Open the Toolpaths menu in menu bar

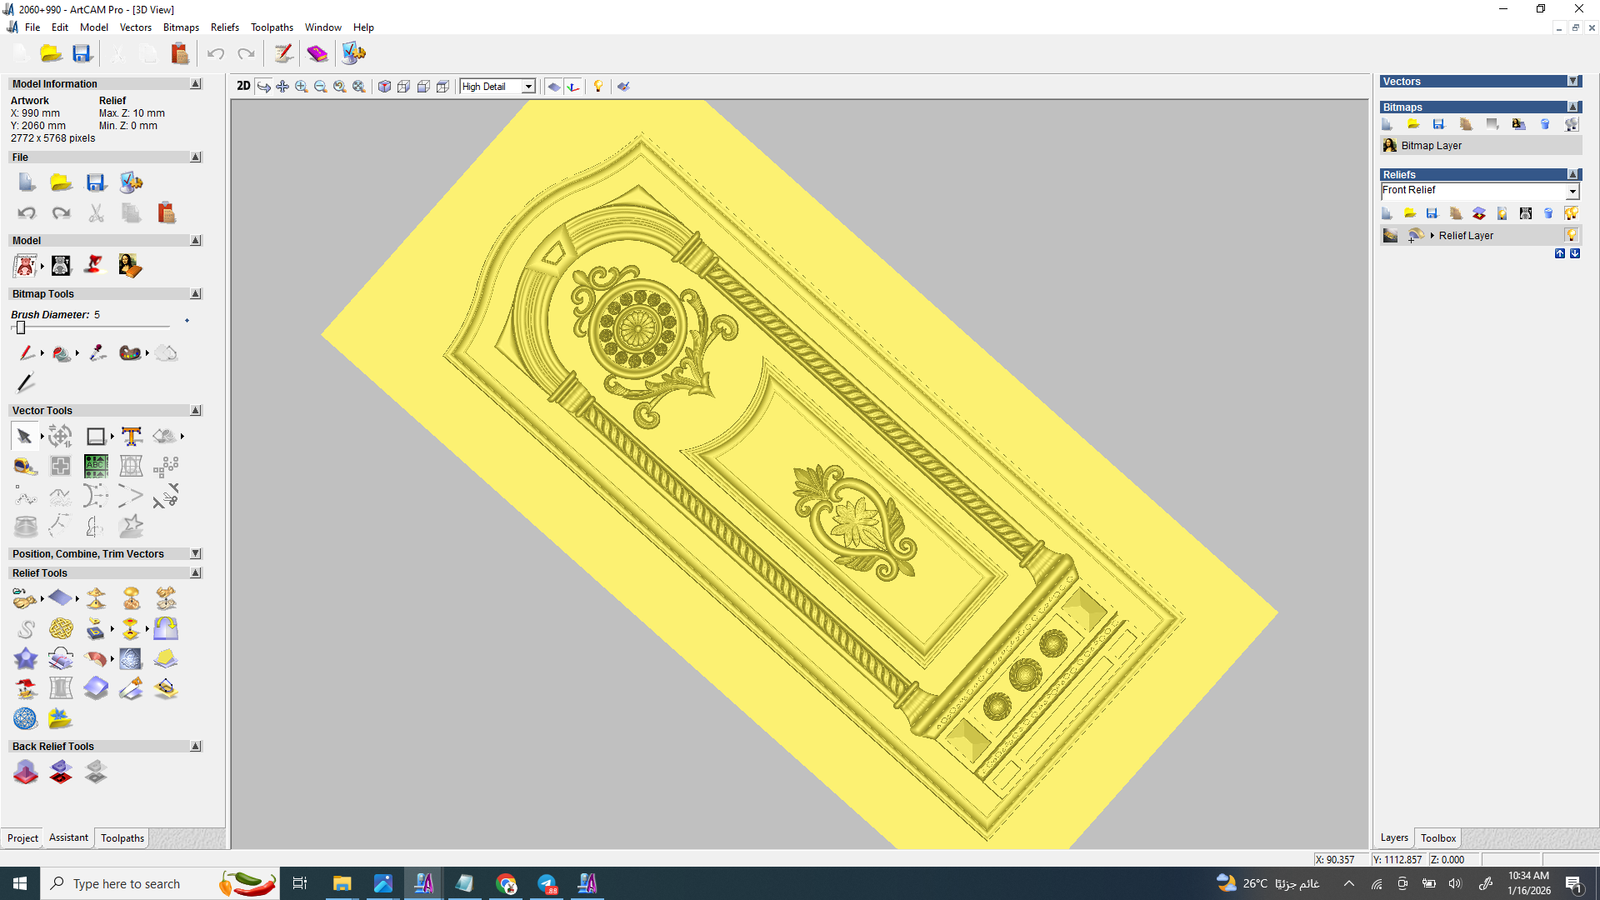coord(271,27)
